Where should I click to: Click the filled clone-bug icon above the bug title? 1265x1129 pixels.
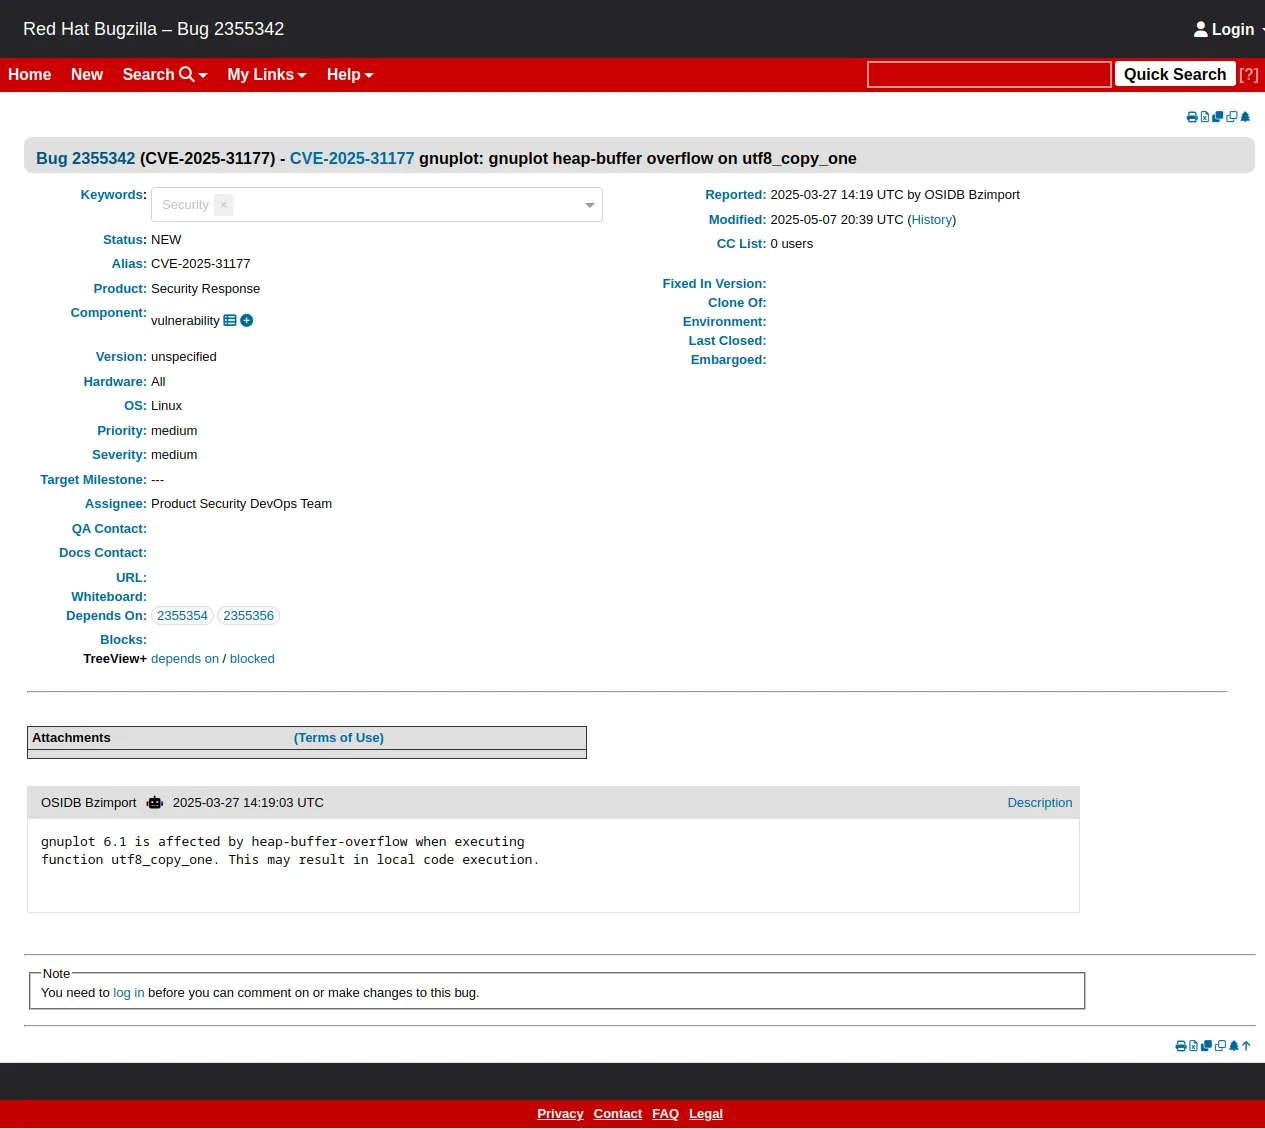pyautogui.click(x=1218, y=117)
